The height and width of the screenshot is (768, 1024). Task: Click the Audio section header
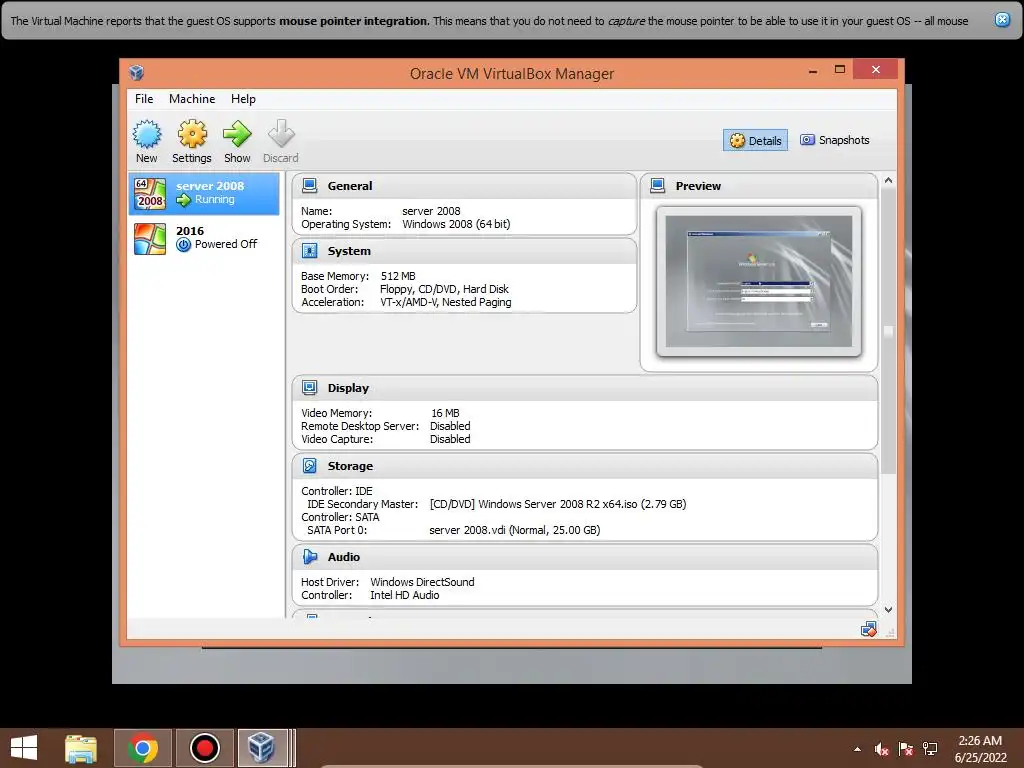coord(585,557)
